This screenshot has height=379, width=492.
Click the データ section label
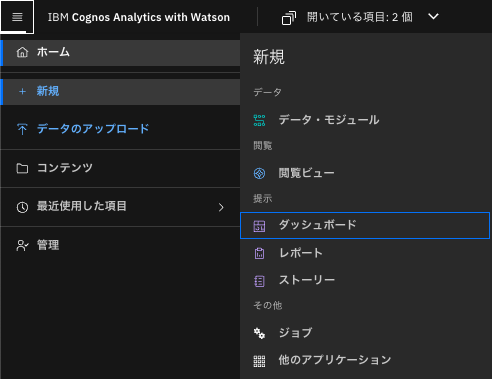(x=267, y=92)
